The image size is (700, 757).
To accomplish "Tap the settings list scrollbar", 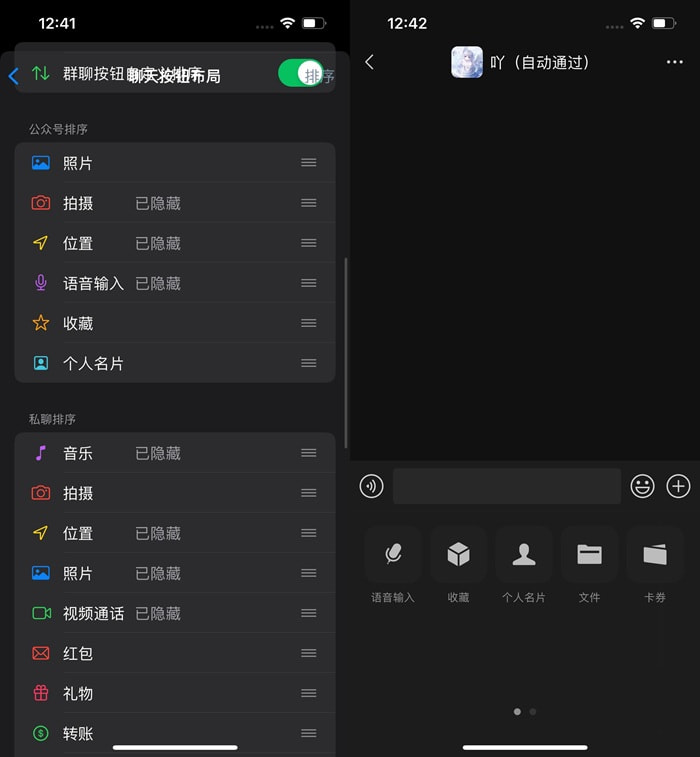I will pos(346,353).
